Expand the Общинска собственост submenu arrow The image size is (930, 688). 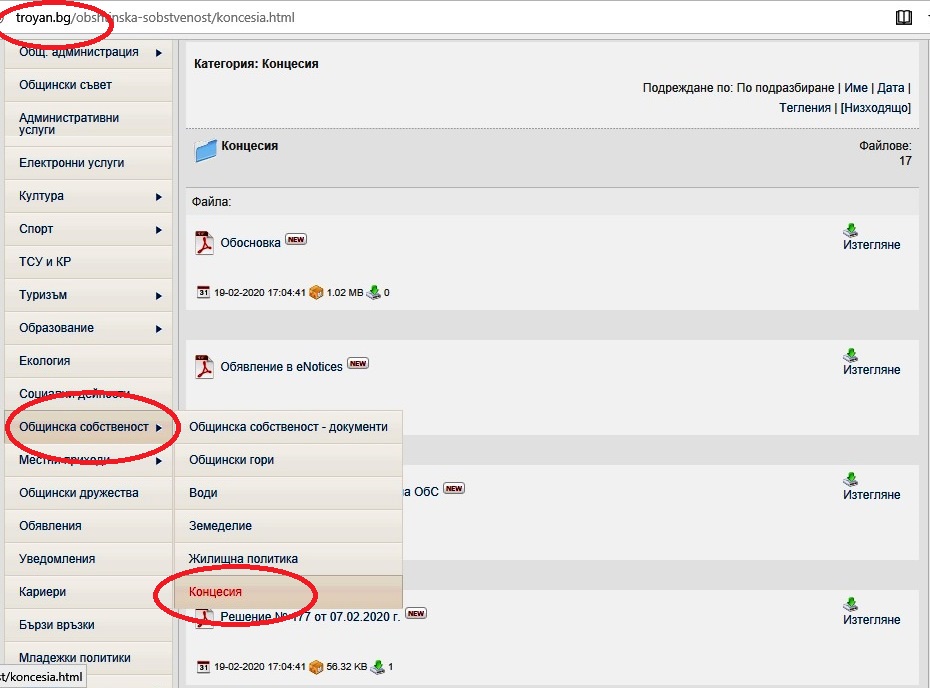click(x=158, y=428)
